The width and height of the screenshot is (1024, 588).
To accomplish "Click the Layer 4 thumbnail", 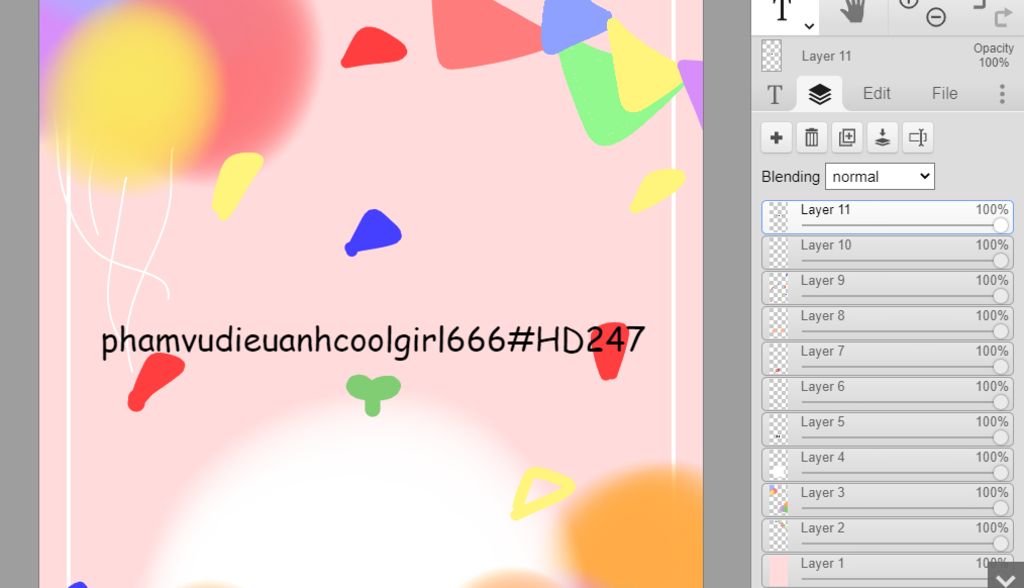I will click(778, 464).
